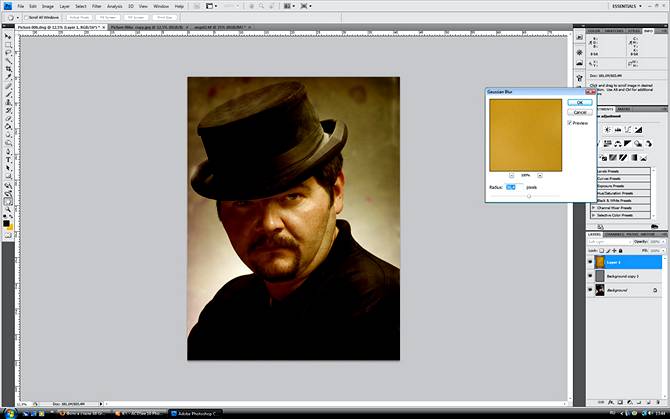This screenshot has width=670, height=419.
Task: Click Cancel in Gaussian Blur dialog
Action: pyautogui.click(x=578, y=112)
